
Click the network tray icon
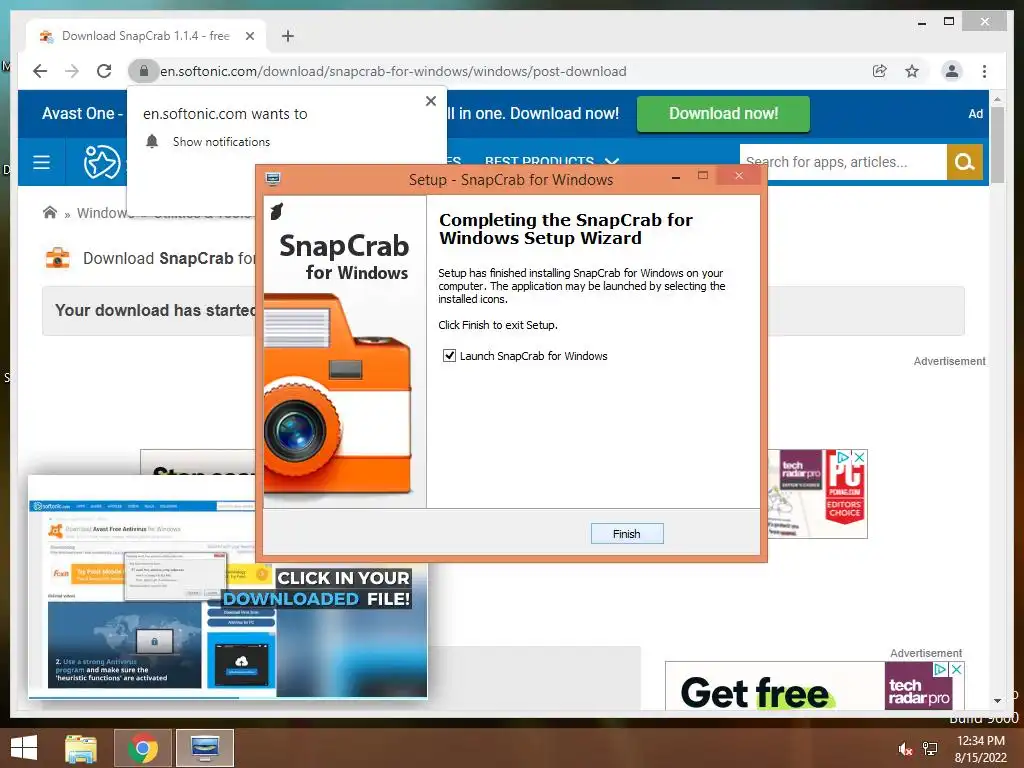[x=930, y=749]
